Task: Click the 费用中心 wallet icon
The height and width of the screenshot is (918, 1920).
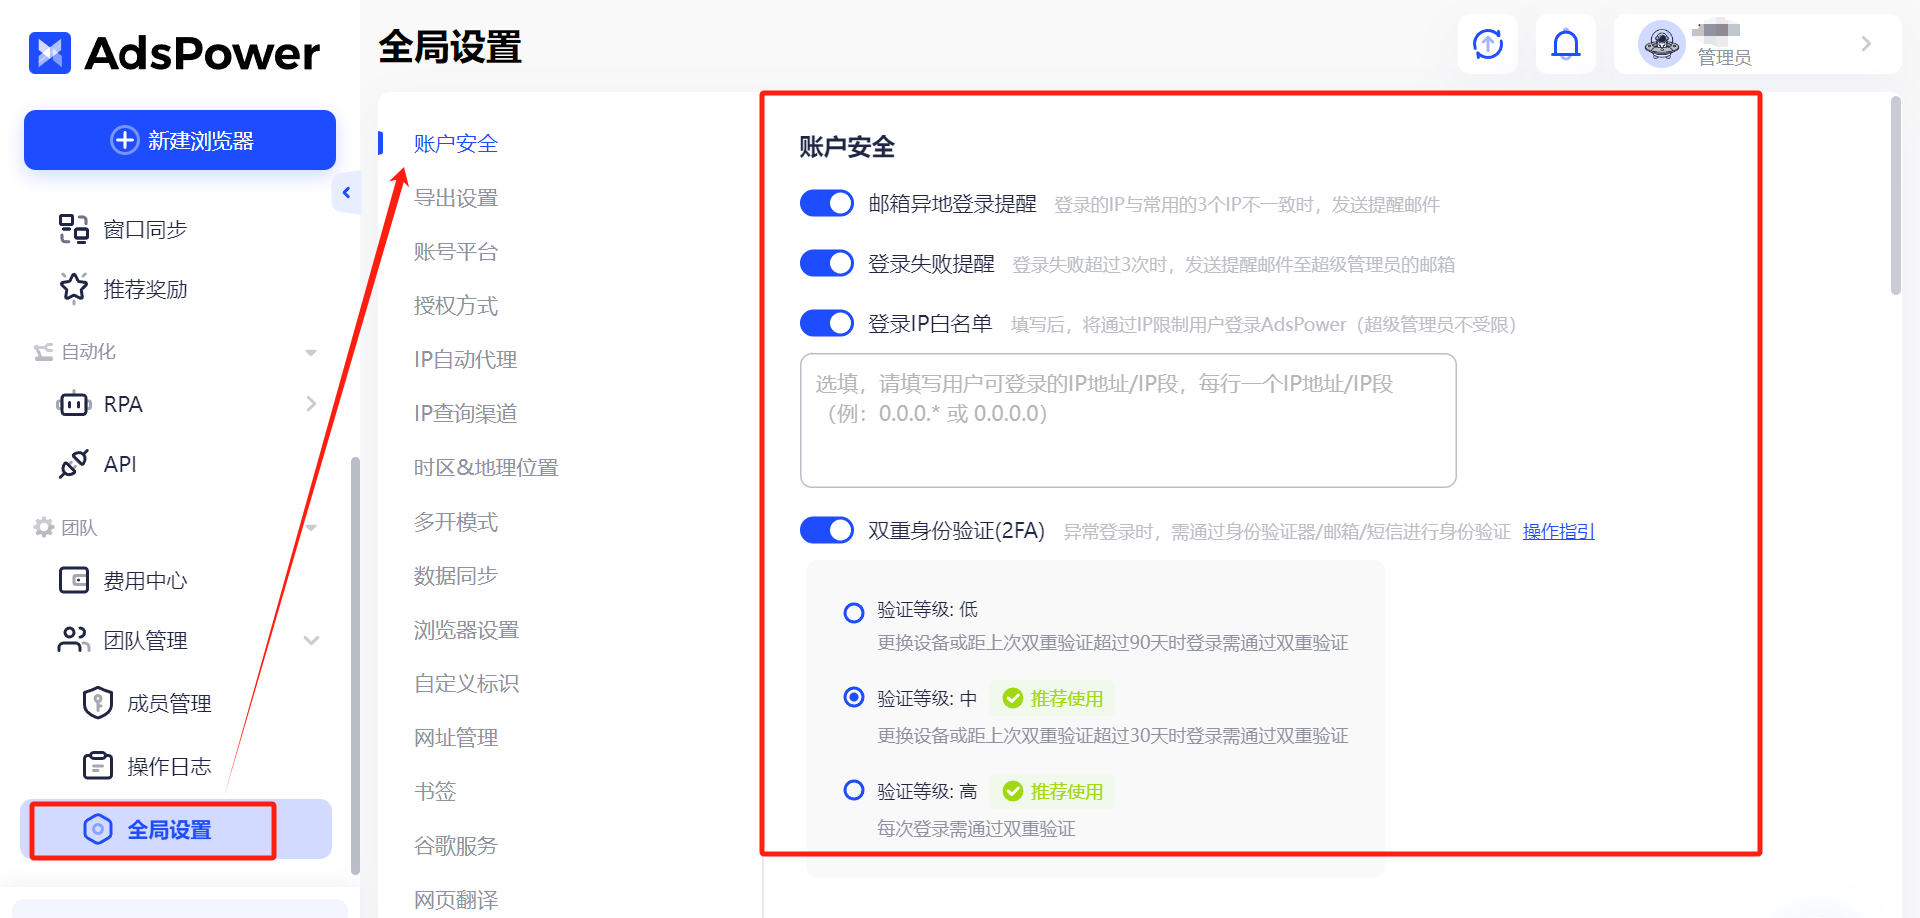Action: [x=73, y=580]
